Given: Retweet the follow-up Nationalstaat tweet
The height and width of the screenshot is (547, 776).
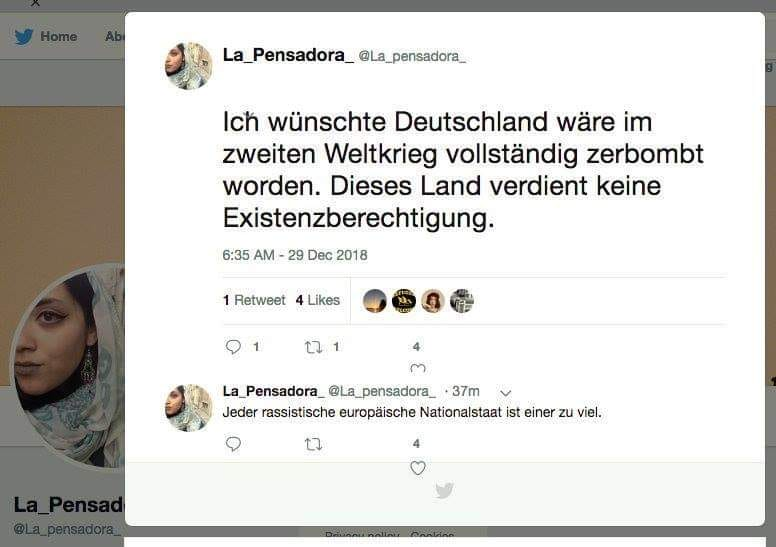Looking at the screenshot, I should pyautogui.click(x=313, y=445).
